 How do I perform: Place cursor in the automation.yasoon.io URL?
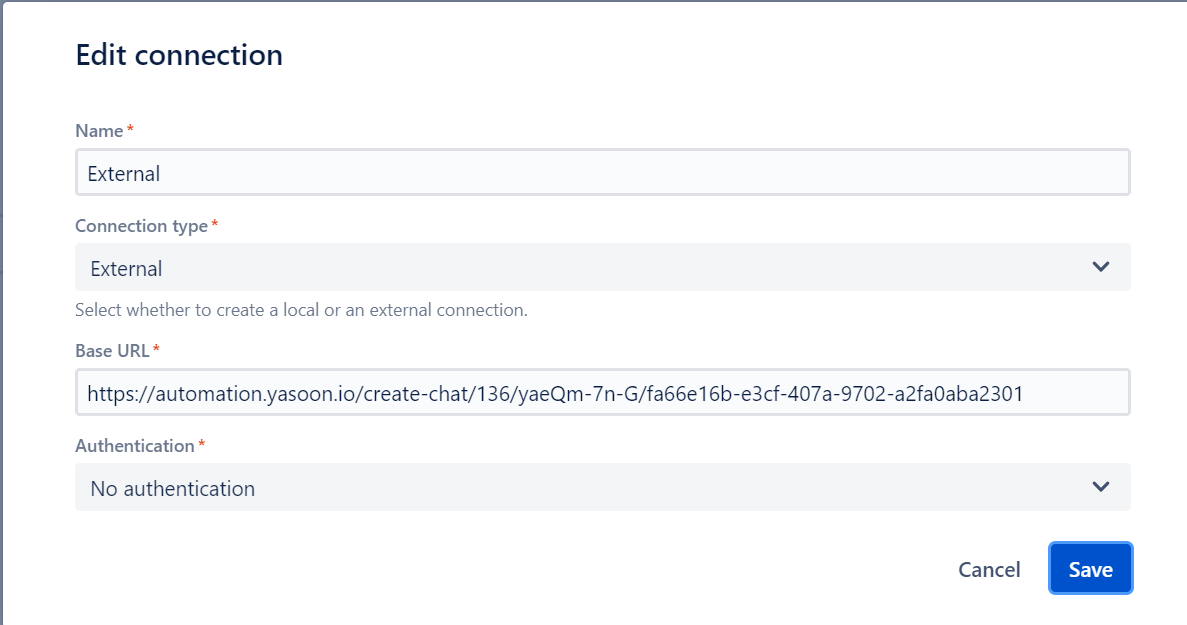tap(600, 392)
